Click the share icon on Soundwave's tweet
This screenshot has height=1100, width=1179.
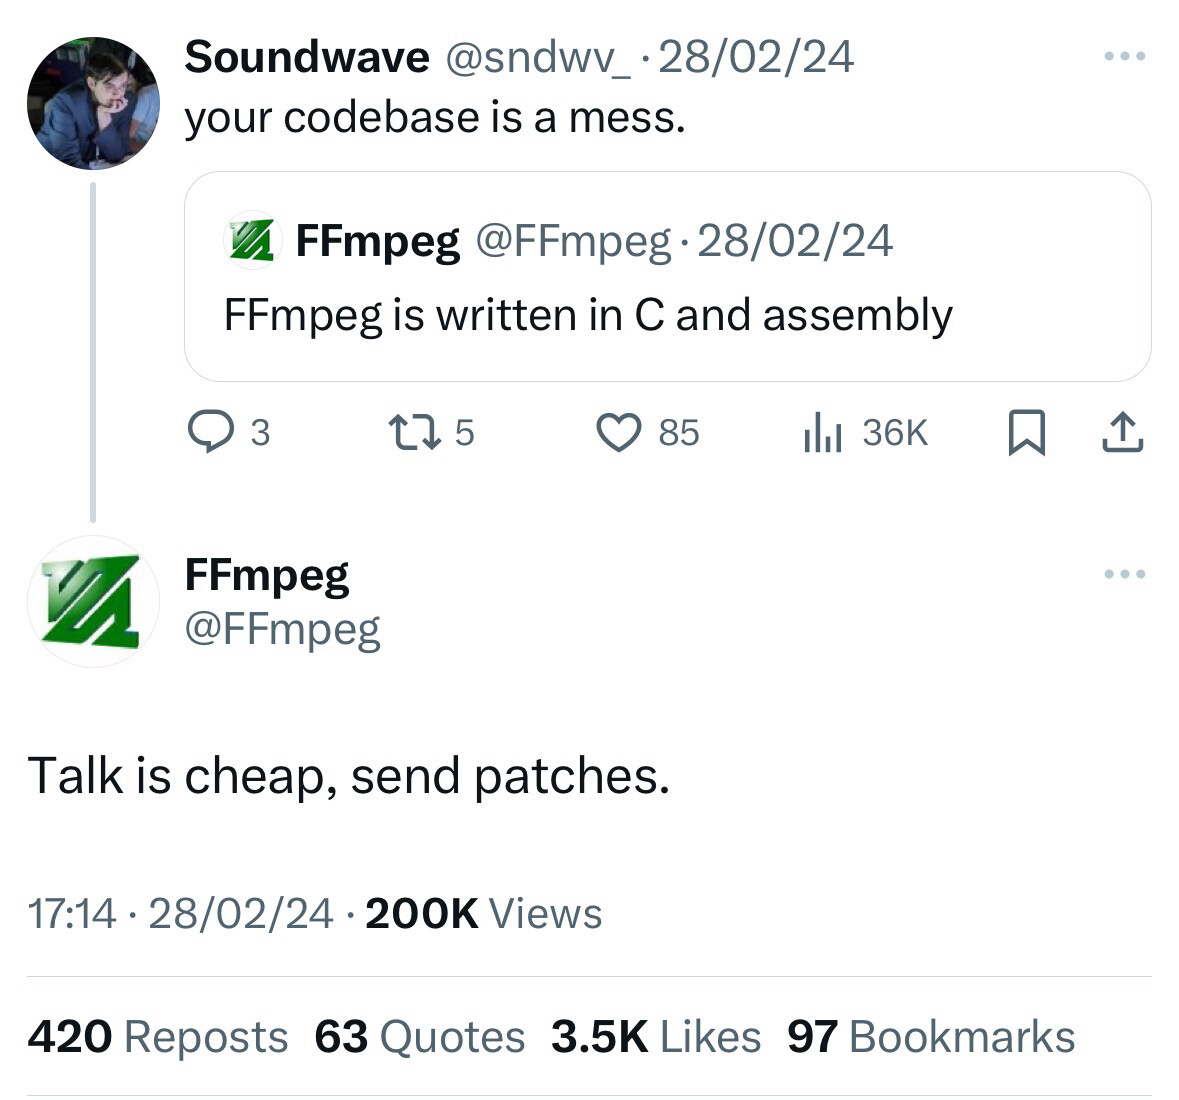click(1123, 432)
